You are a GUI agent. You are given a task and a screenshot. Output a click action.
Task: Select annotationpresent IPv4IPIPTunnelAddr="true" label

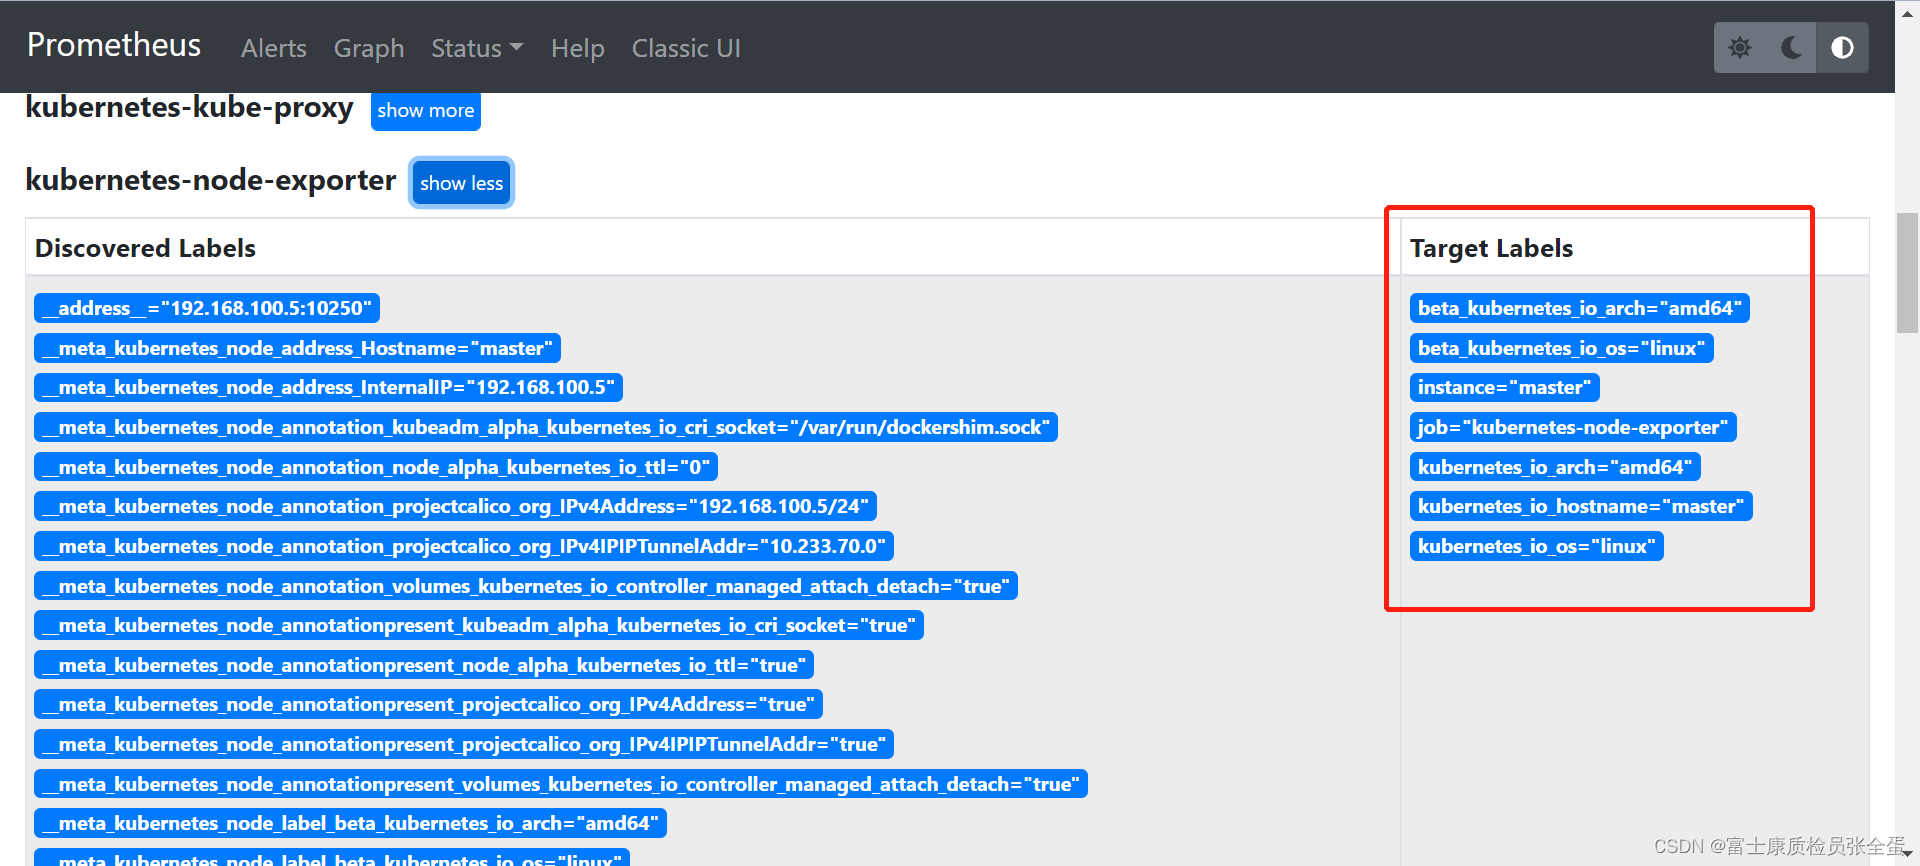click(x=464, y=744)
